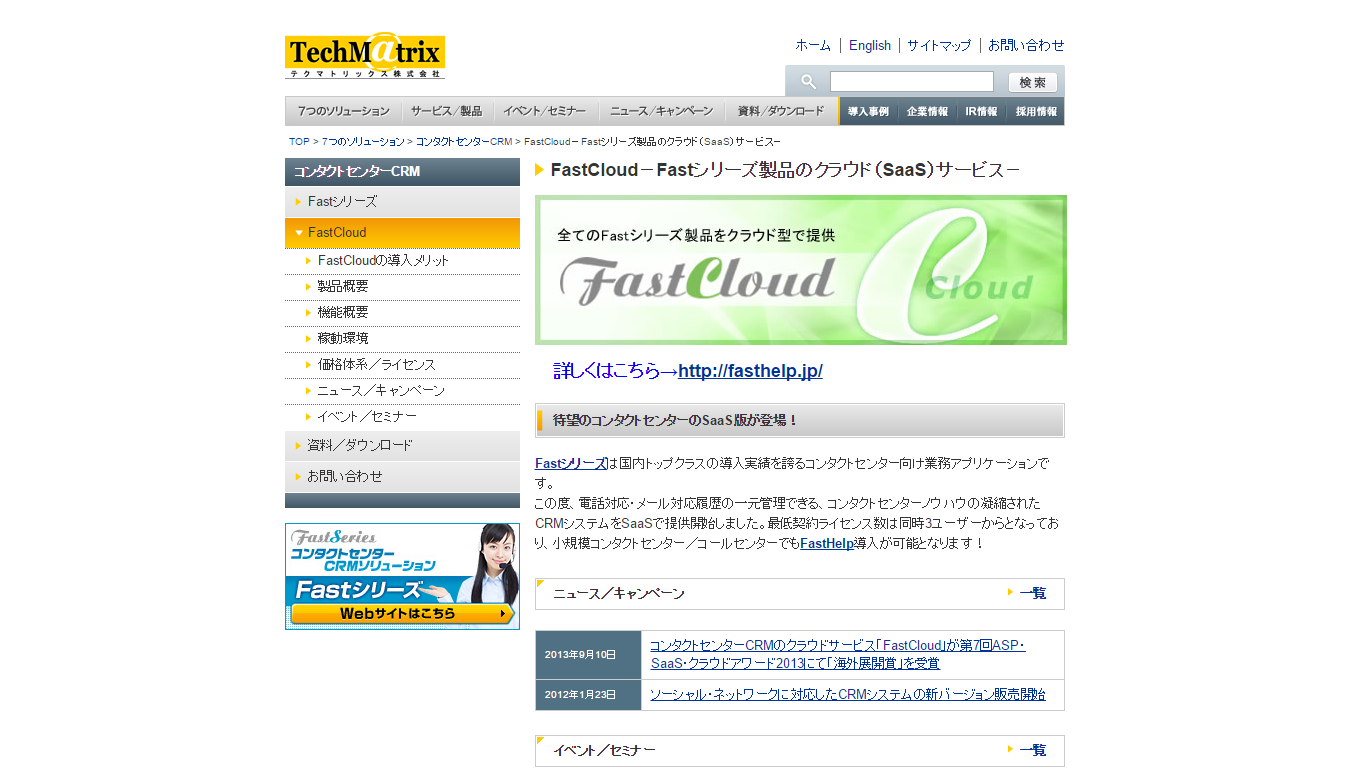Open the Fastシリーズ link in paragraph
The width and height of the screenshot is (1349, 768).
point(571,464)
